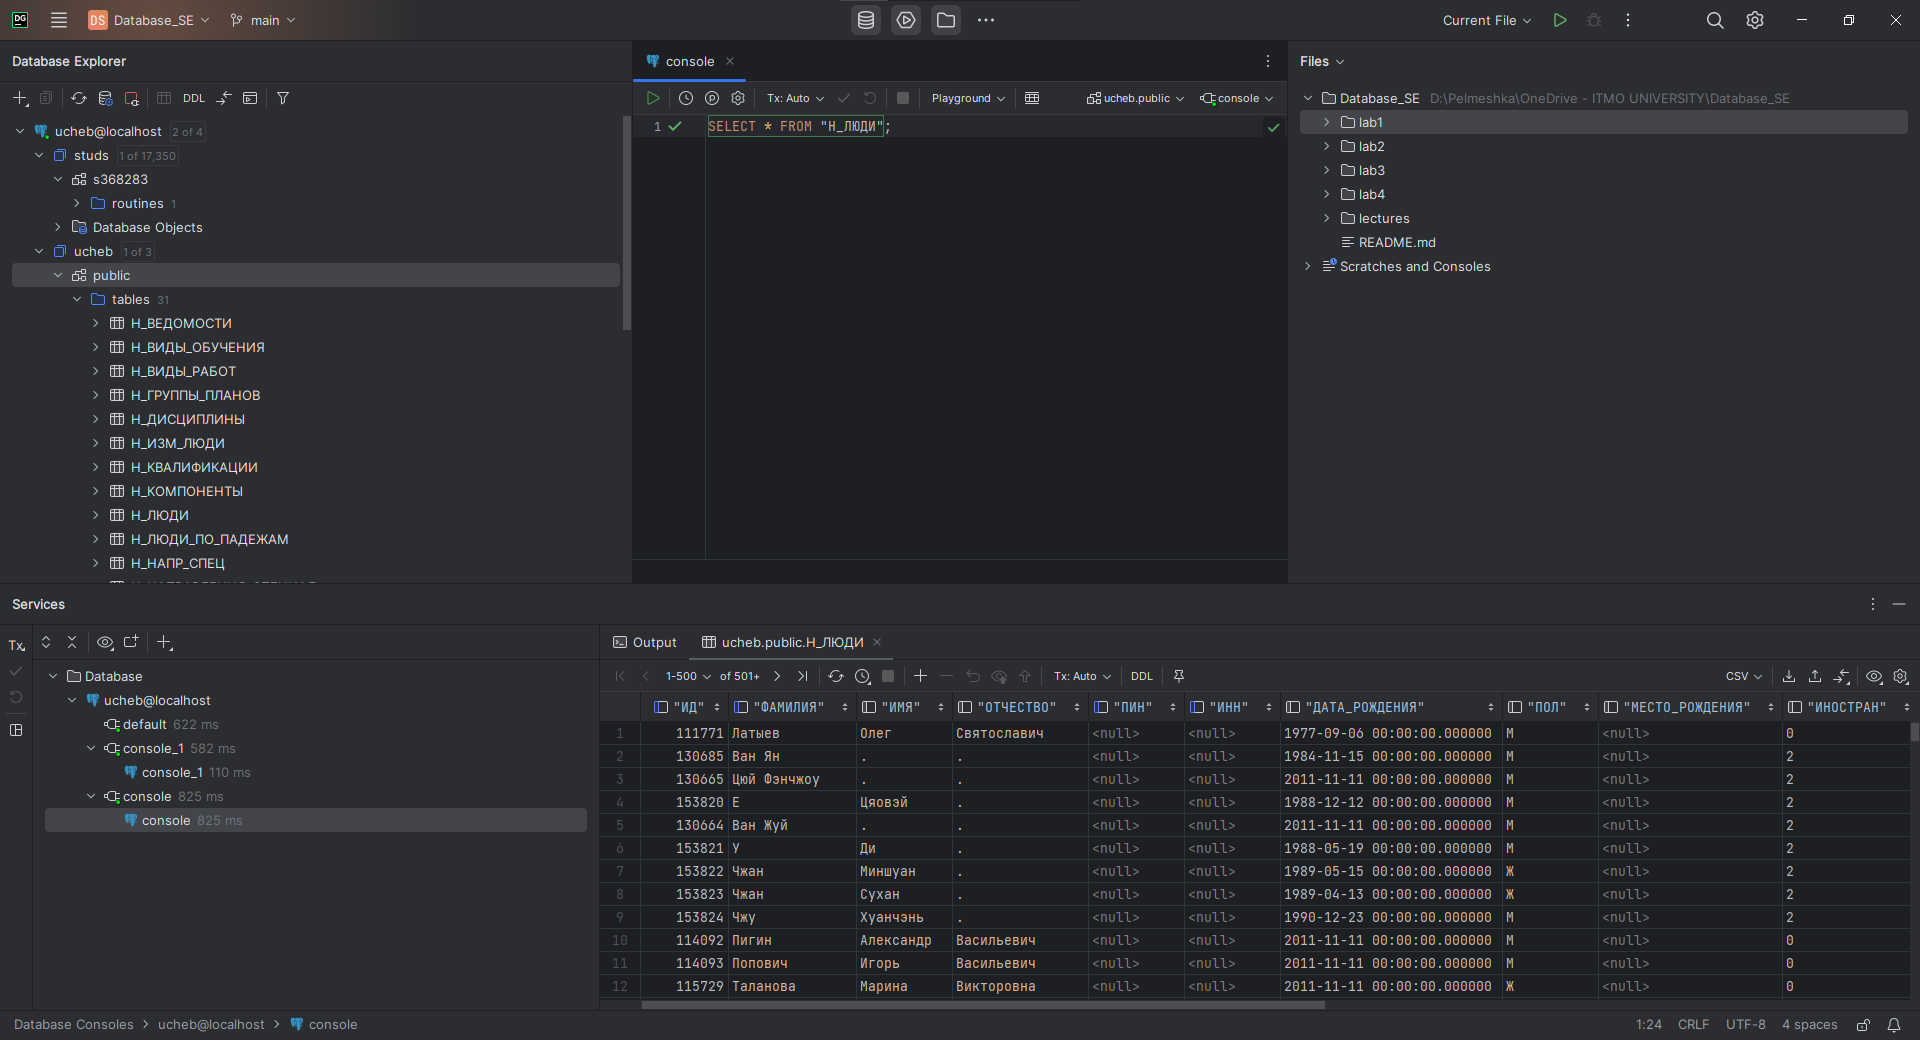Open the main branch dropdown
The height and width of the screenshot is (1040, 1920).
[263, 20]
